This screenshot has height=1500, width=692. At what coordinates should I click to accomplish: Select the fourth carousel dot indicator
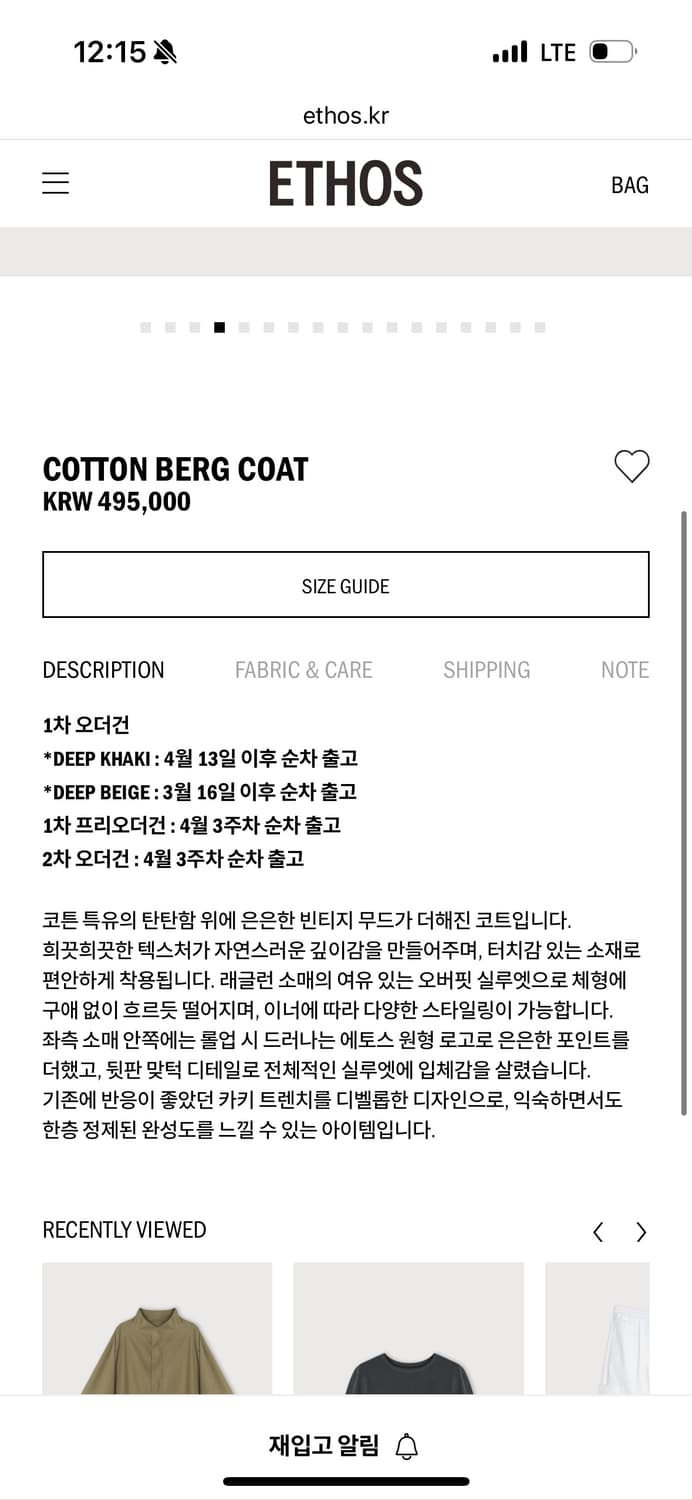[218, 327]
